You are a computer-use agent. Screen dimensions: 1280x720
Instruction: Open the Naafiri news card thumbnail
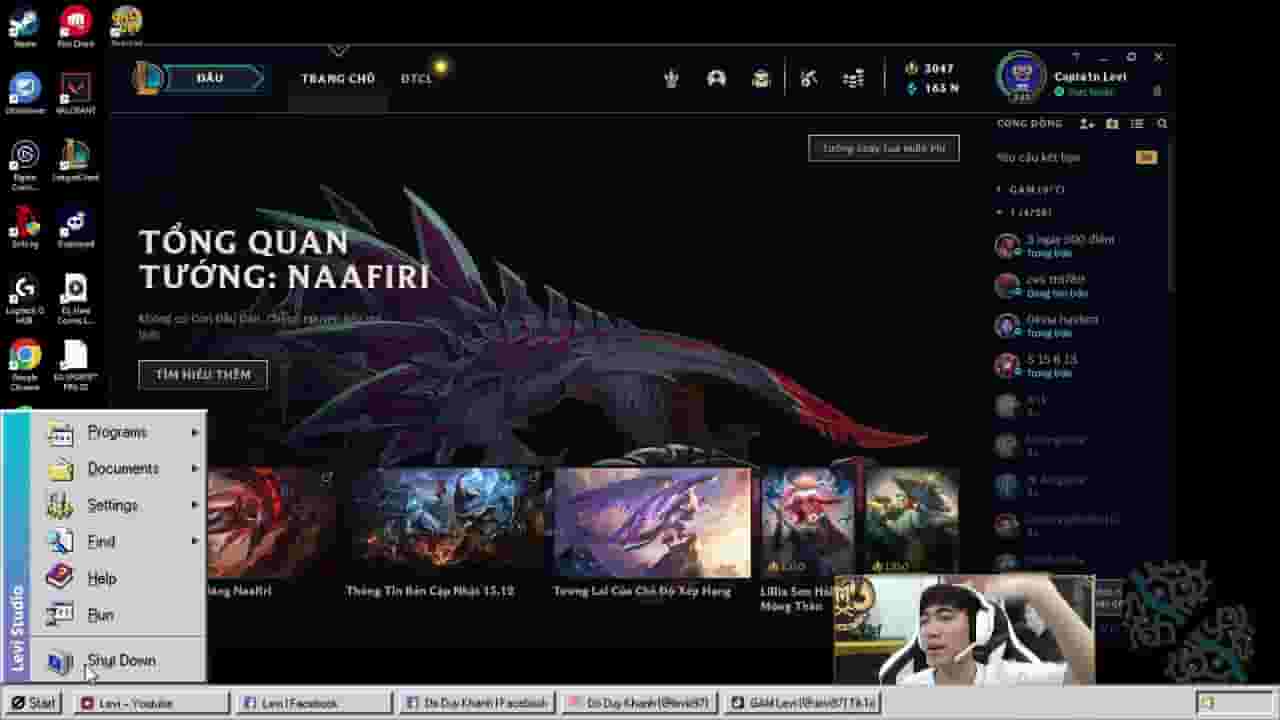pos(272,523)
